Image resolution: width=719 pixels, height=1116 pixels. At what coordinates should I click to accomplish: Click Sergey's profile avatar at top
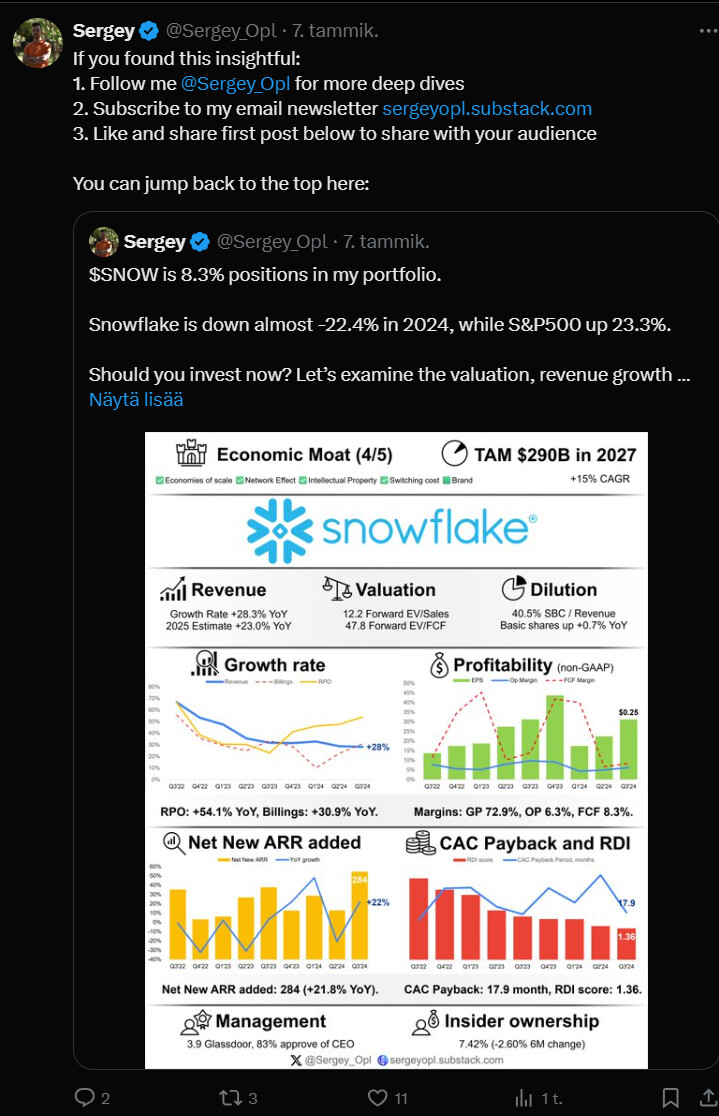pyautogui.click(x=37, y=42)
